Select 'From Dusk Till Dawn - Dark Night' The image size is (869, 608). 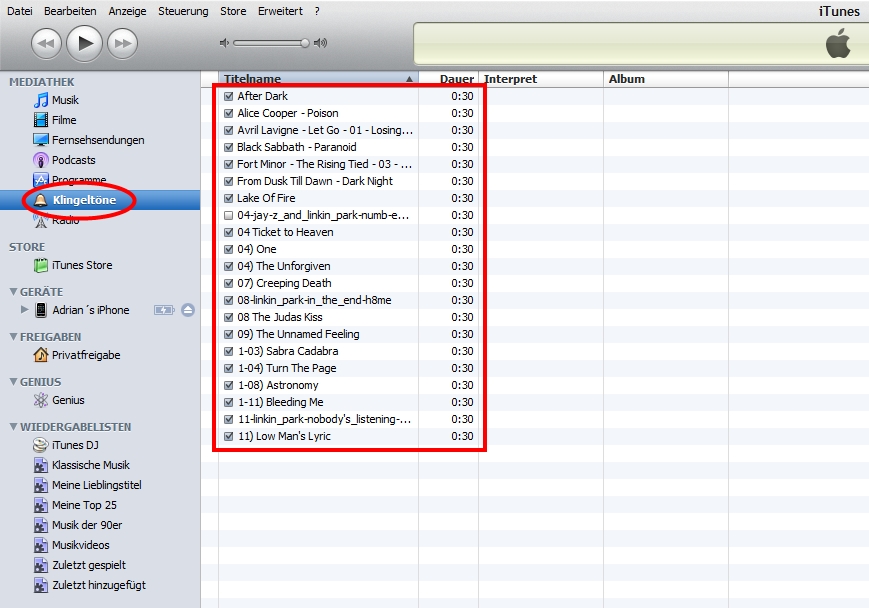click(315, 181)
